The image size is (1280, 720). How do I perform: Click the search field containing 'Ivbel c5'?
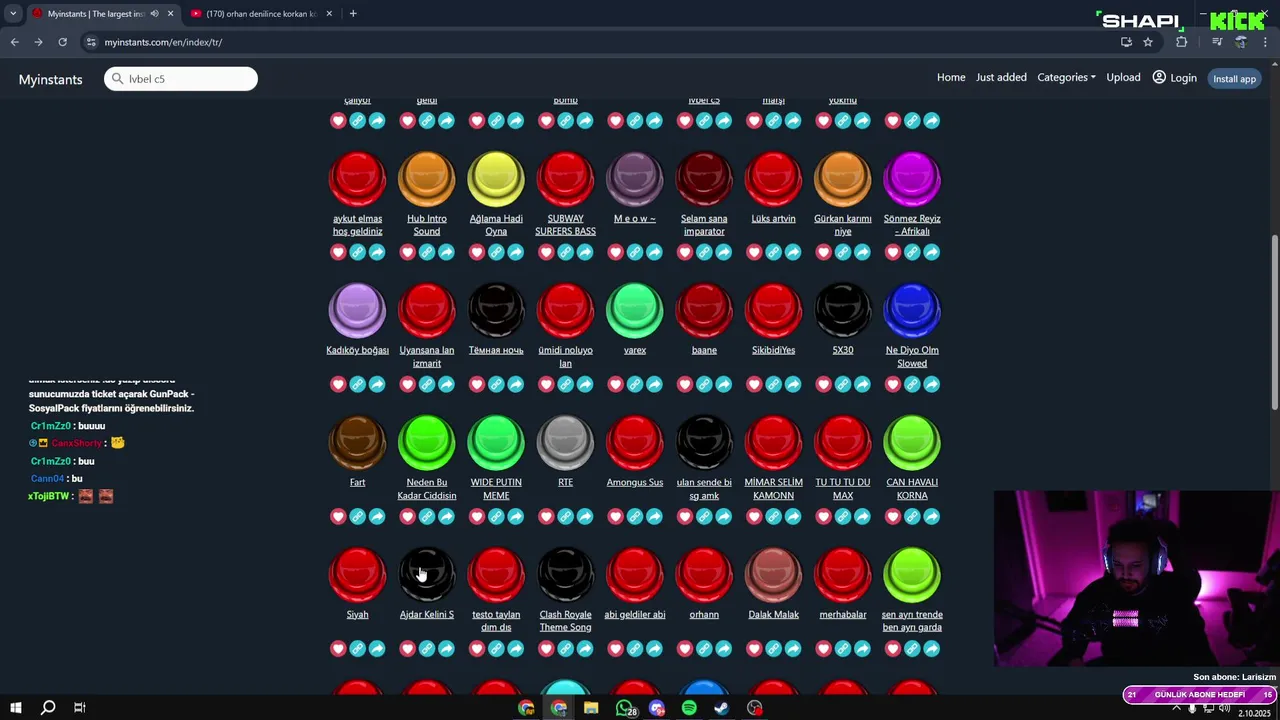(181, 79)
